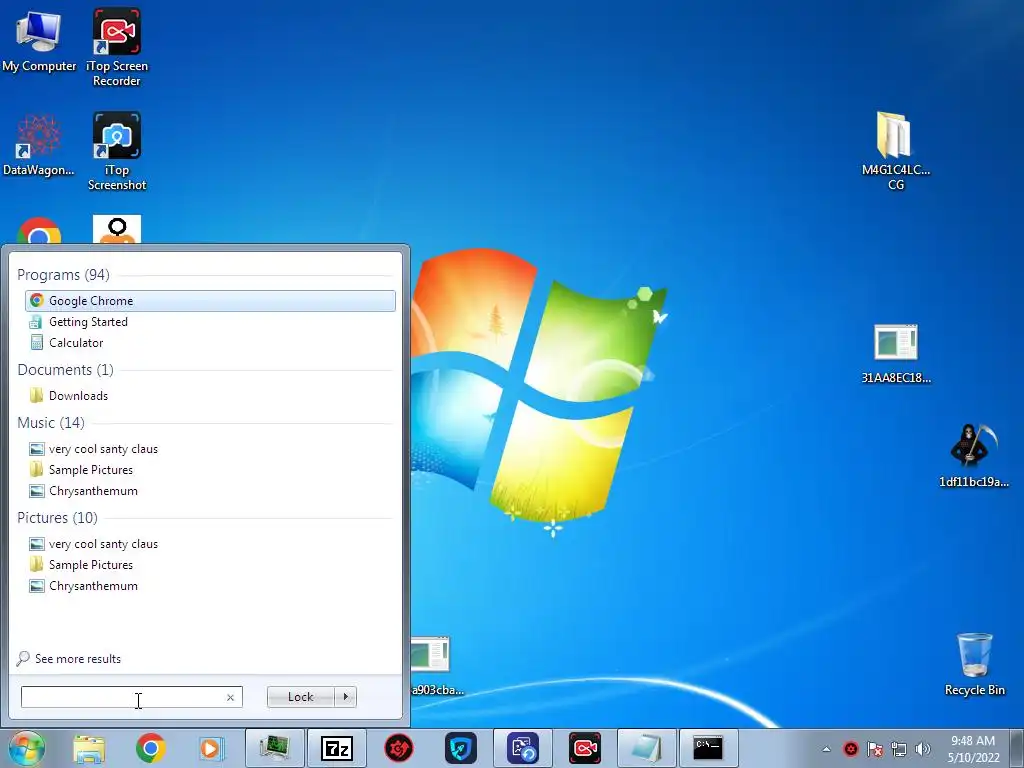This screenshot has height=768, width=1024.
Task: Open the network tray icon
Action: click(899, 749)
